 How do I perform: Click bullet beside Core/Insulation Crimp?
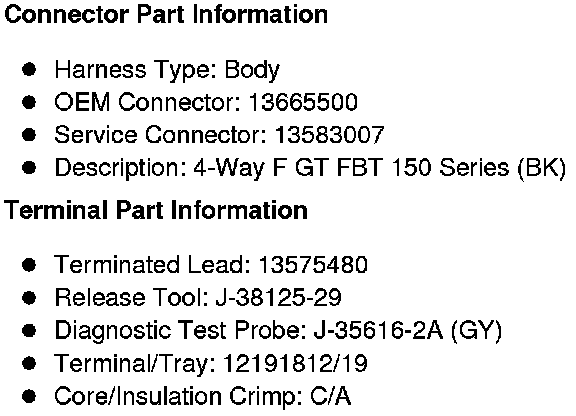pyautogui.click(x=29, y=396)
